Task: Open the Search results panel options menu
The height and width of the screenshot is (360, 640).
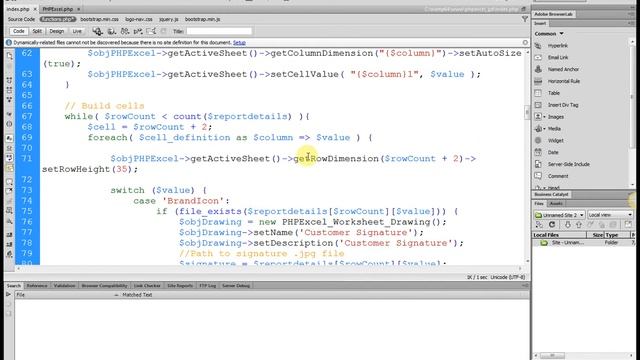Action: 525,285
